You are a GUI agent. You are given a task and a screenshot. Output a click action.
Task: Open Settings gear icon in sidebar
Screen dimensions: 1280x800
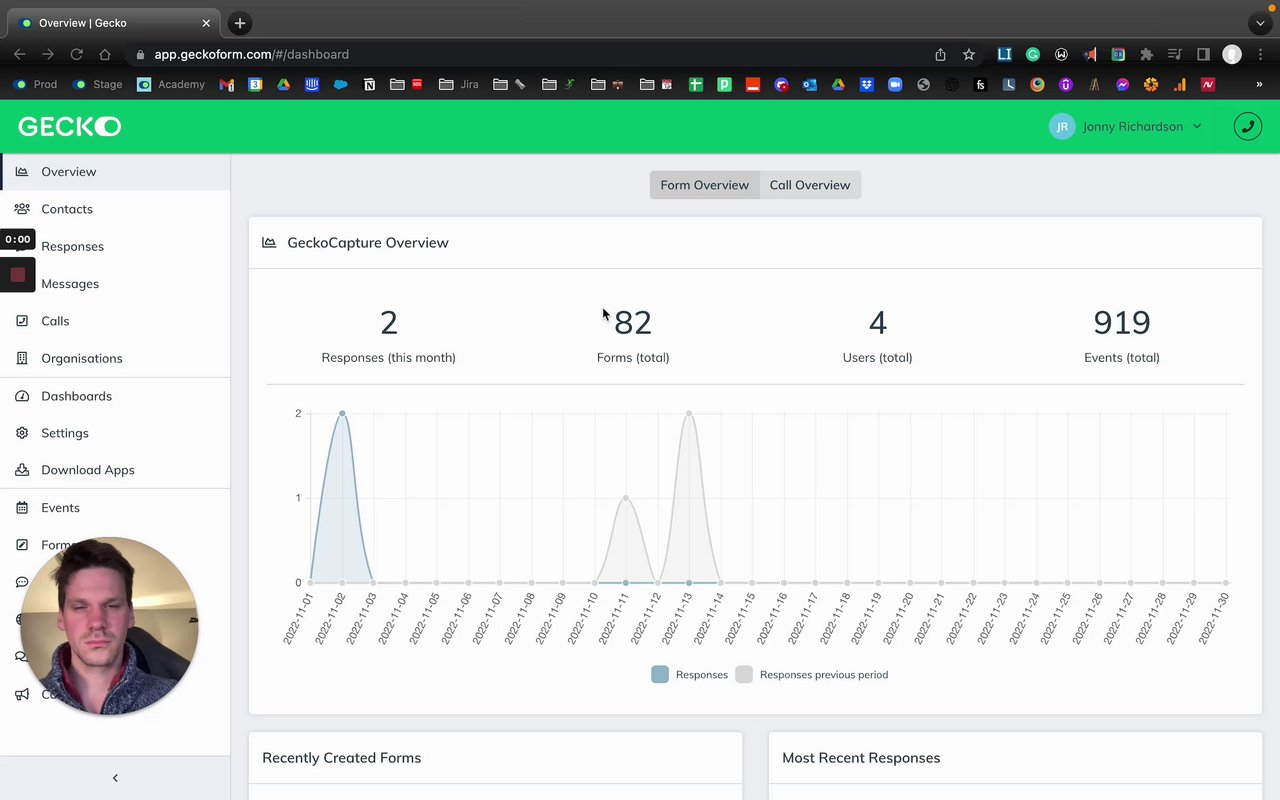(22, 433)
